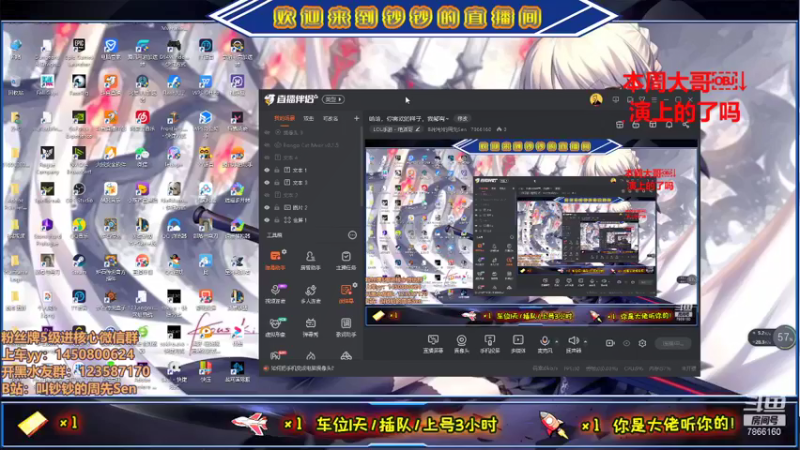Add 多媒体 media source

(x=518, y=344)
